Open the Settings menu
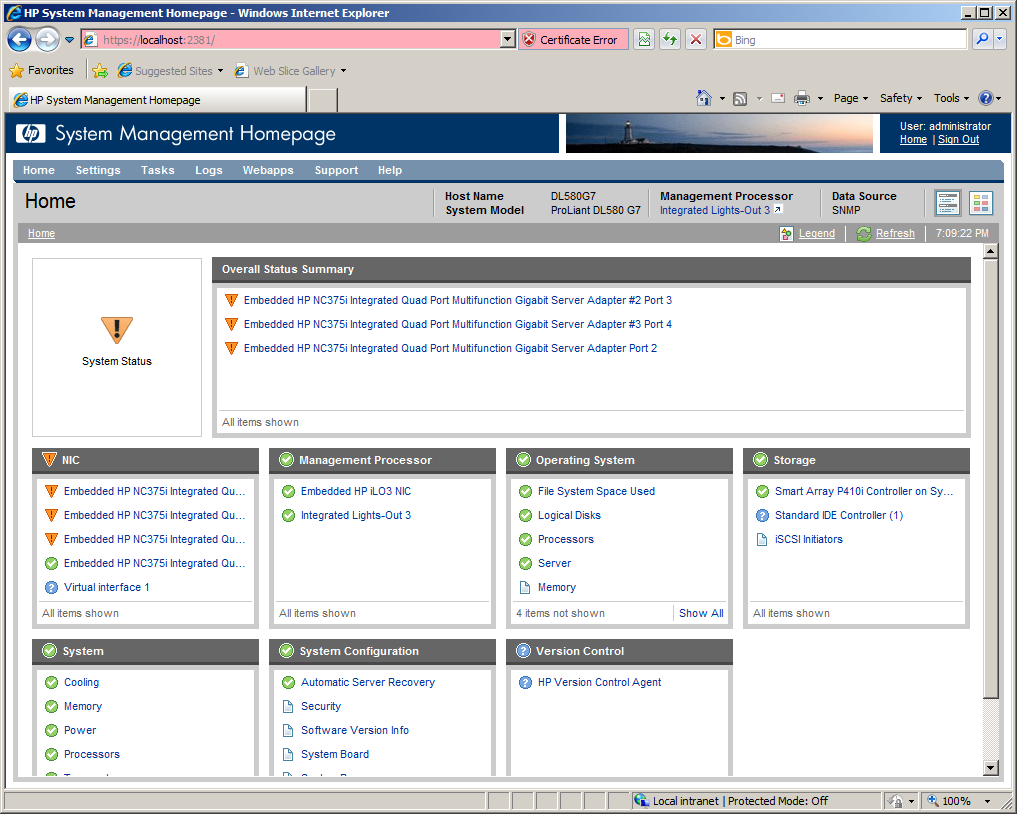This screenshot has width=1017, height=814. (98, 170)
